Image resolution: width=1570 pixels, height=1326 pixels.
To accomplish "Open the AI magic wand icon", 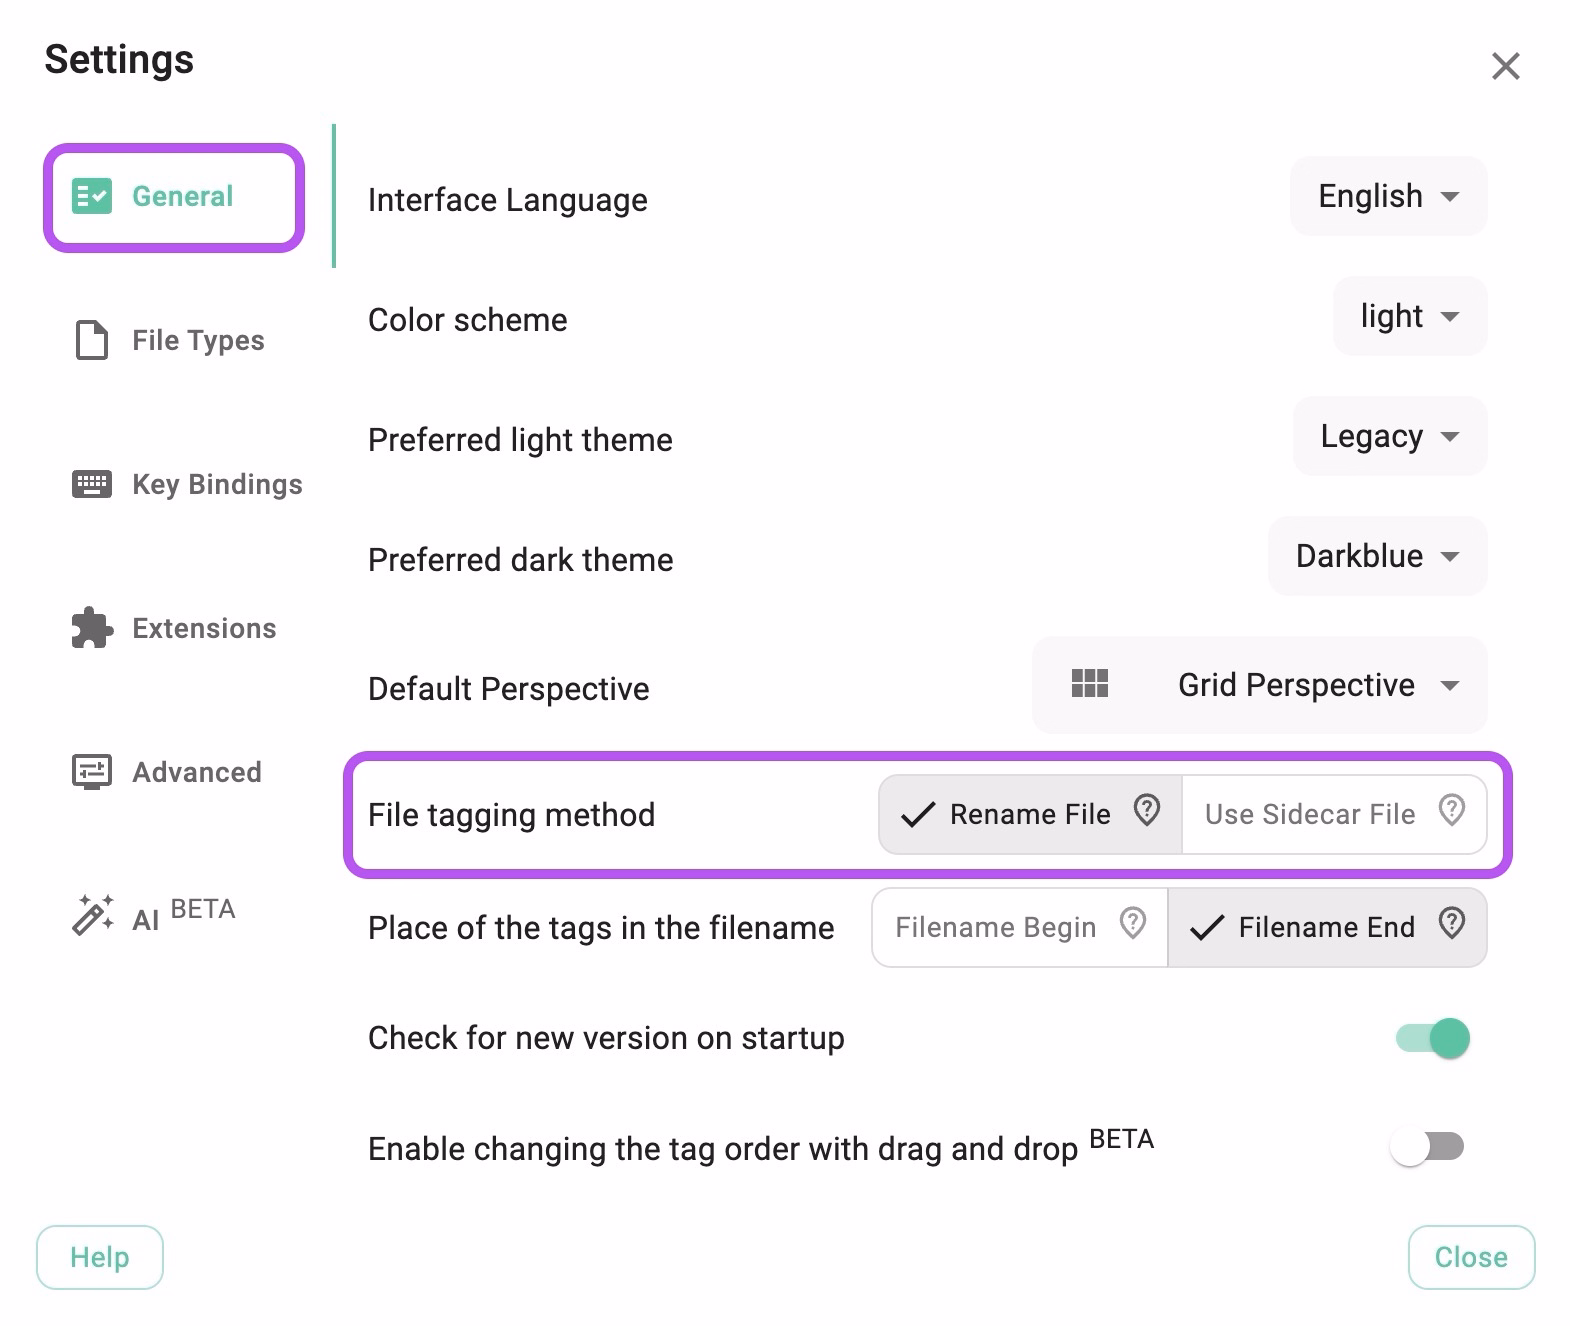I will tap(93, 911).
